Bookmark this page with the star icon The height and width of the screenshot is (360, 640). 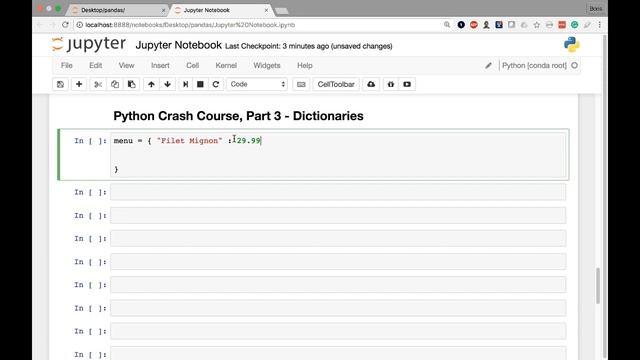(536, 25)
